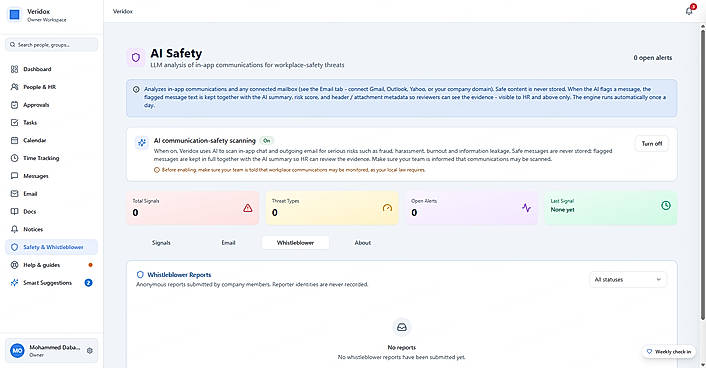This screenshot has width=706, height=368.
Task: Click the MO user avatar
Action: tap(17, 350)
